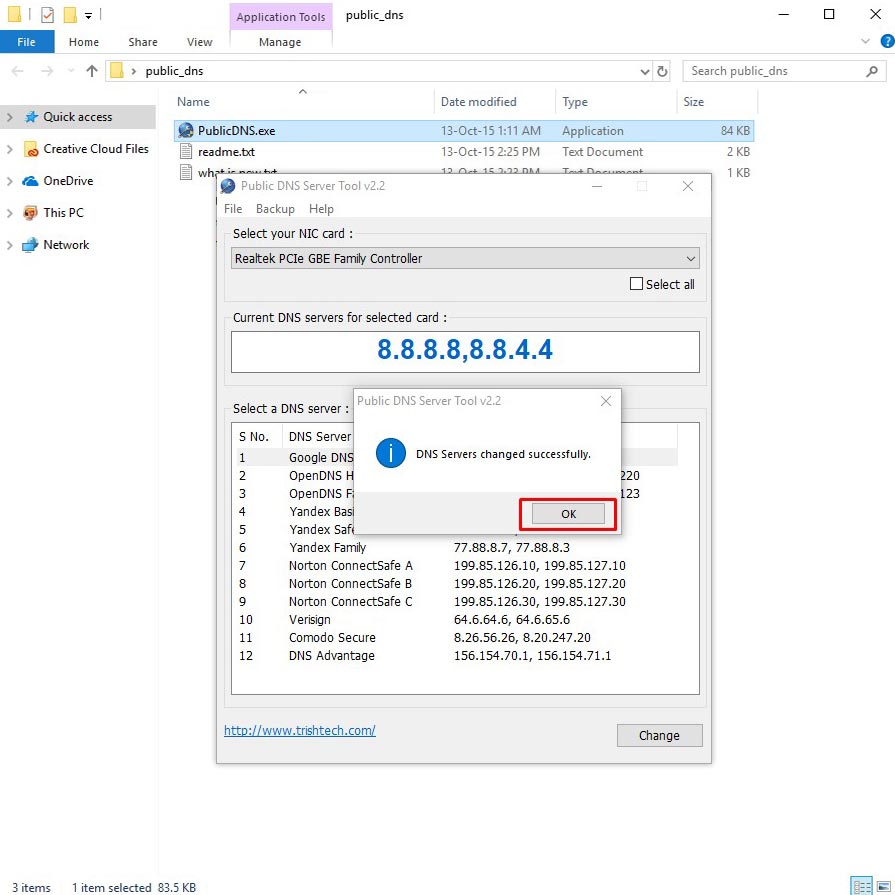
Task: Refresh the public_dns folder view
Action: click(662, 71)
